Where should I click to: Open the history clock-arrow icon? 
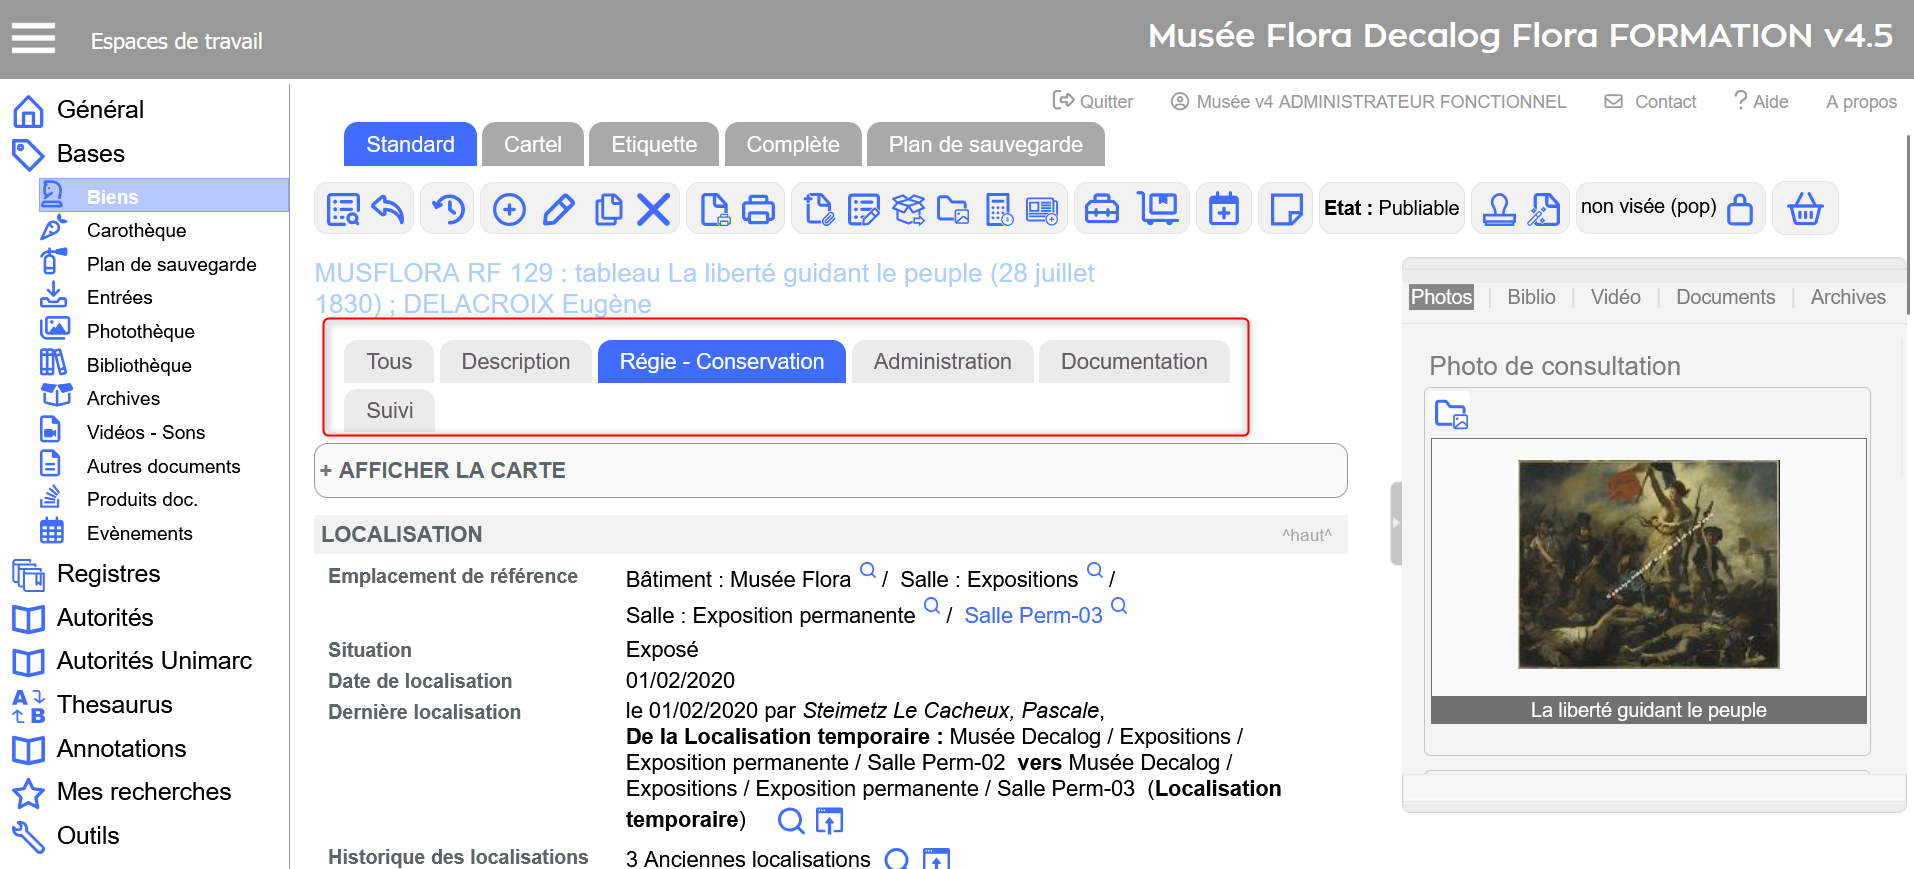click(448, 210)
